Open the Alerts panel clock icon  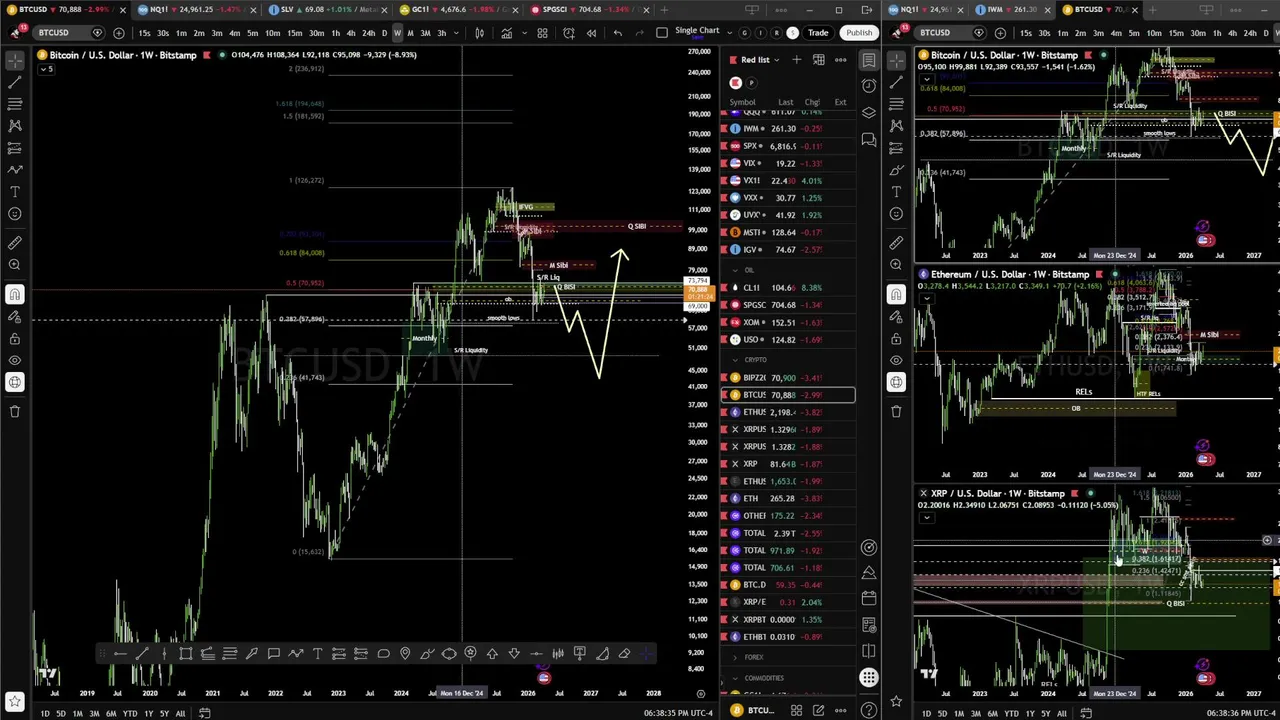click(x=869, y=86)
